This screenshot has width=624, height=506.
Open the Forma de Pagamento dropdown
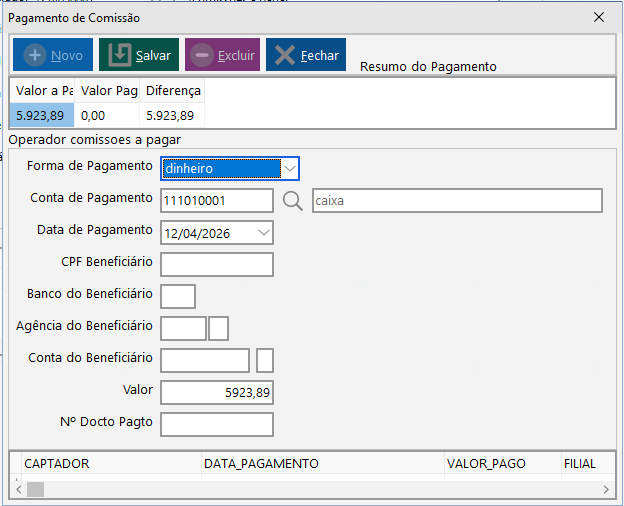[x=289, y=168]
